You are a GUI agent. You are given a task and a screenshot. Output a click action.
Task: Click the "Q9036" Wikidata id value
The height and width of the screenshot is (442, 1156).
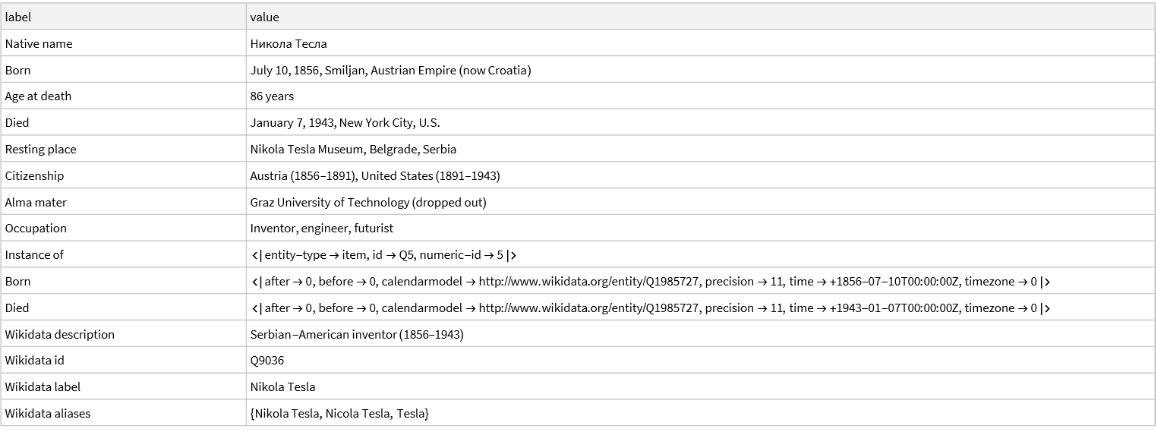pos(266,360)
